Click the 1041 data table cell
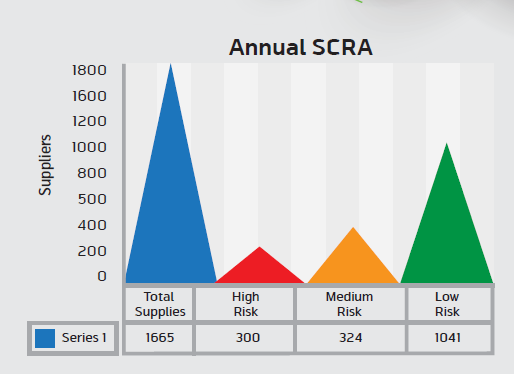The width and height of the screenshot is (514, 374). click(x=449, y=338)
